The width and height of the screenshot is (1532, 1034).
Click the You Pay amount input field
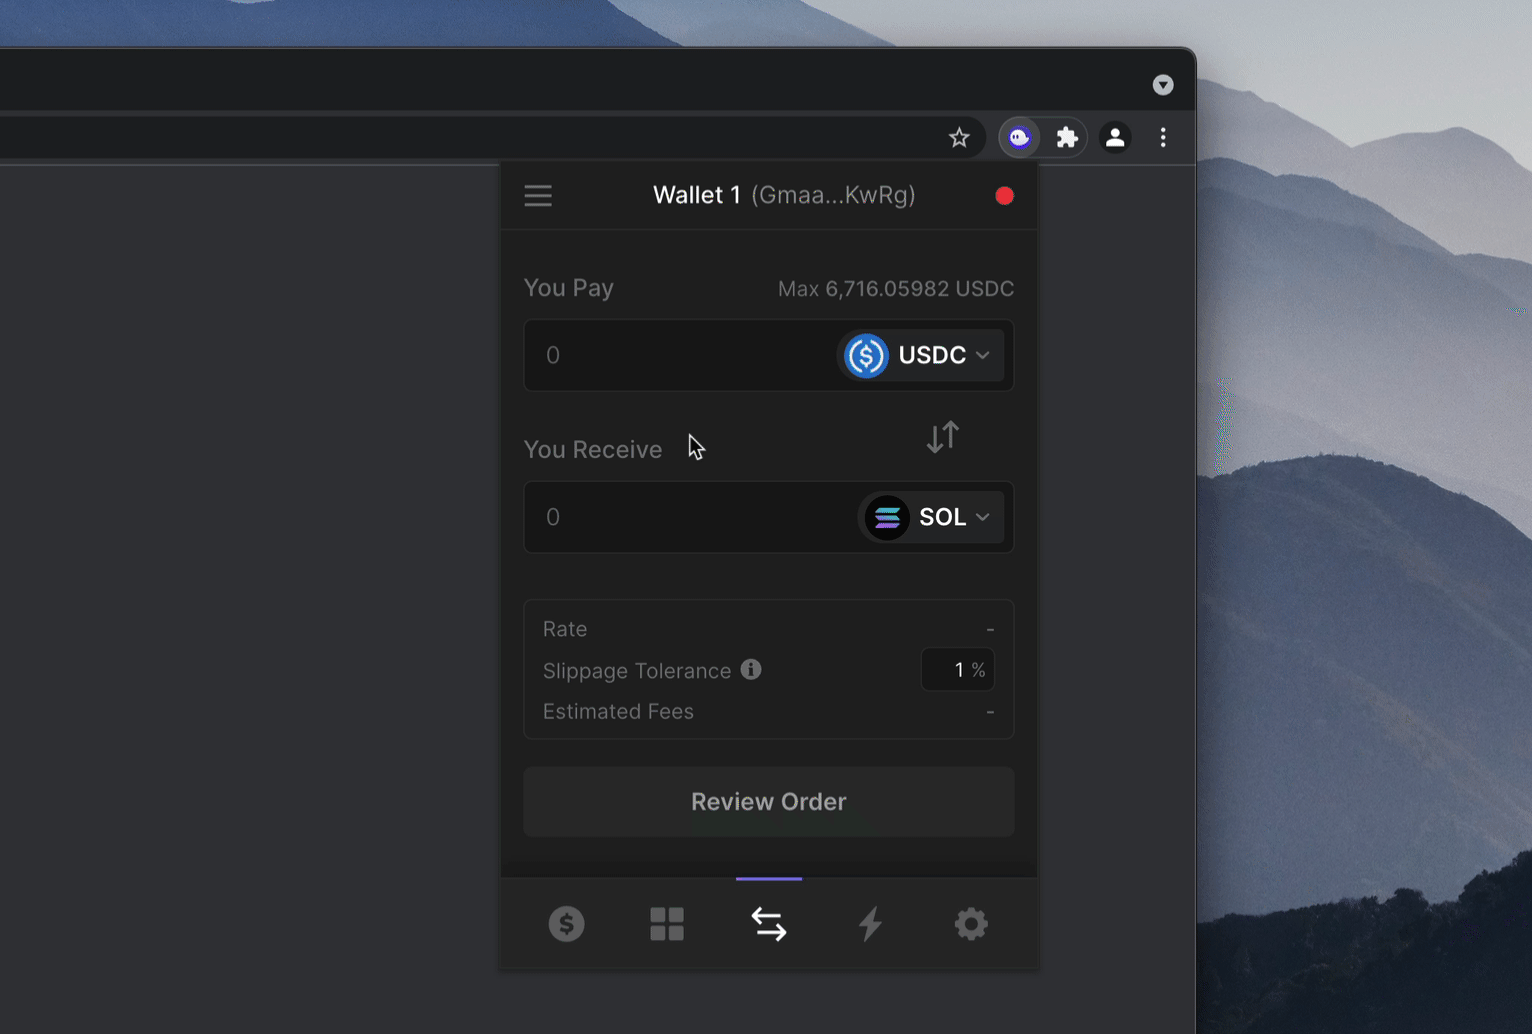[x=680, y=355]
